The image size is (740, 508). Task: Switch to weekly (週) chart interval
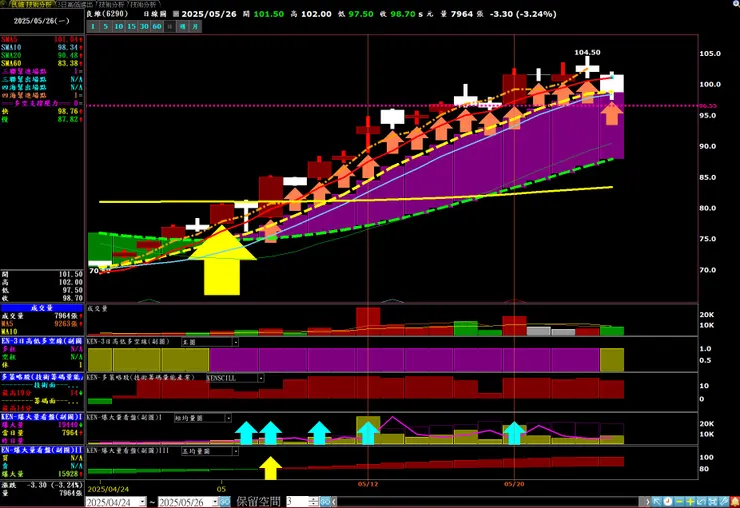pos(182,27)
